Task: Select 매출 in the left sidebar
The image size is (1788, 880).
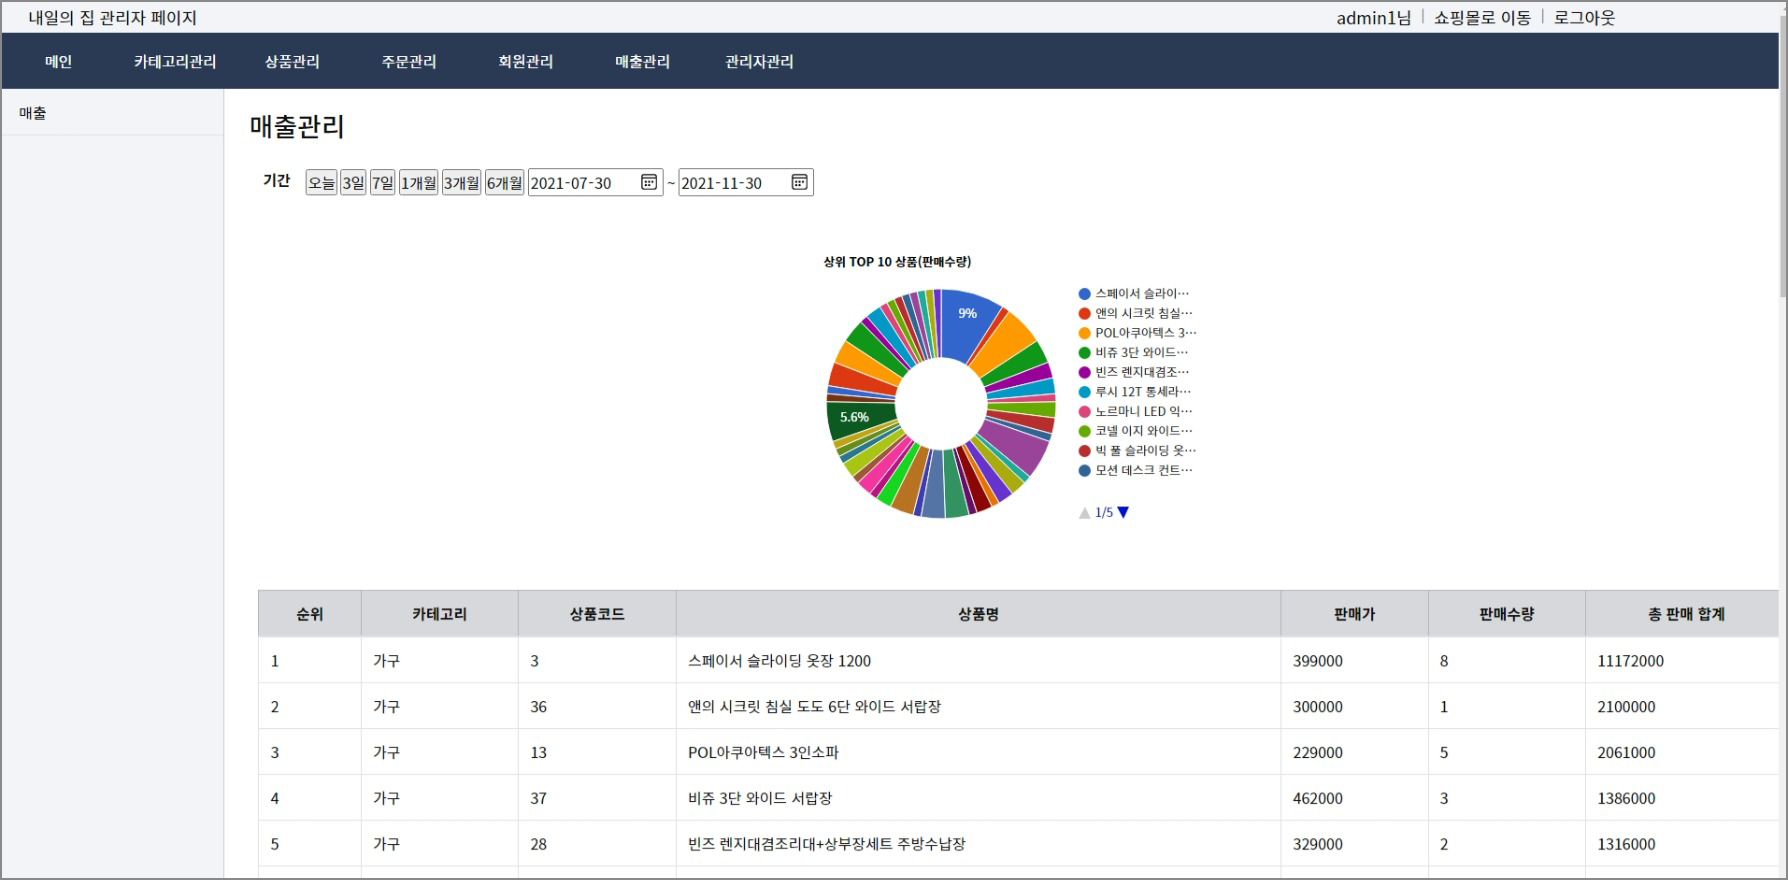Action: [112, 113]
